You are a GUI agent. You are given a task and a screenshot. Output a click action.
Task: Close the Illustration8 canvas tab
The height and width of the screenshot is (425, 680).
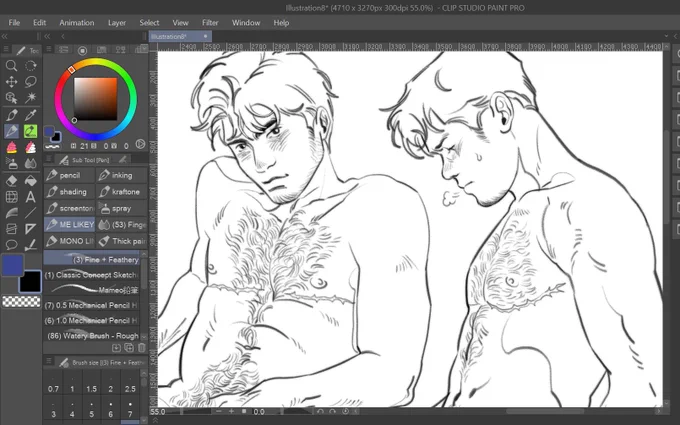coord(206,36)
